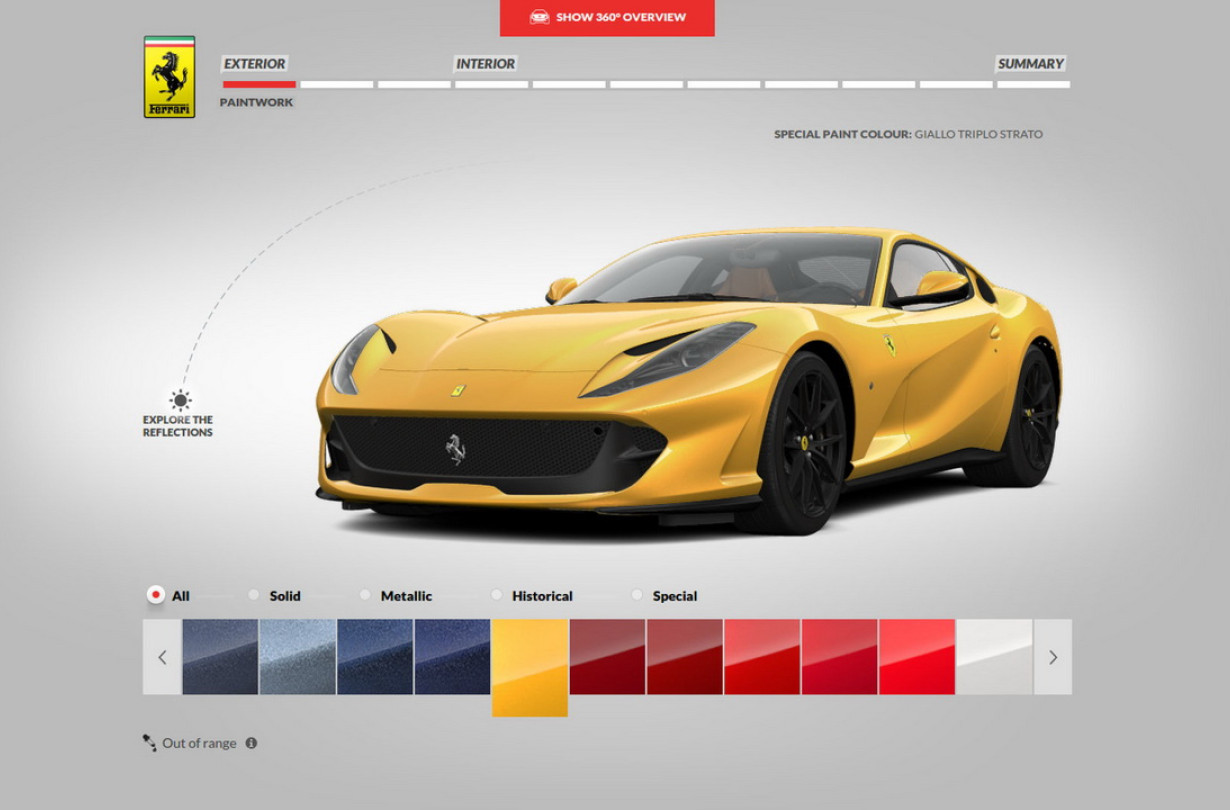
Task: Select the light blue metallic swatch
Action: coord(298,656)
